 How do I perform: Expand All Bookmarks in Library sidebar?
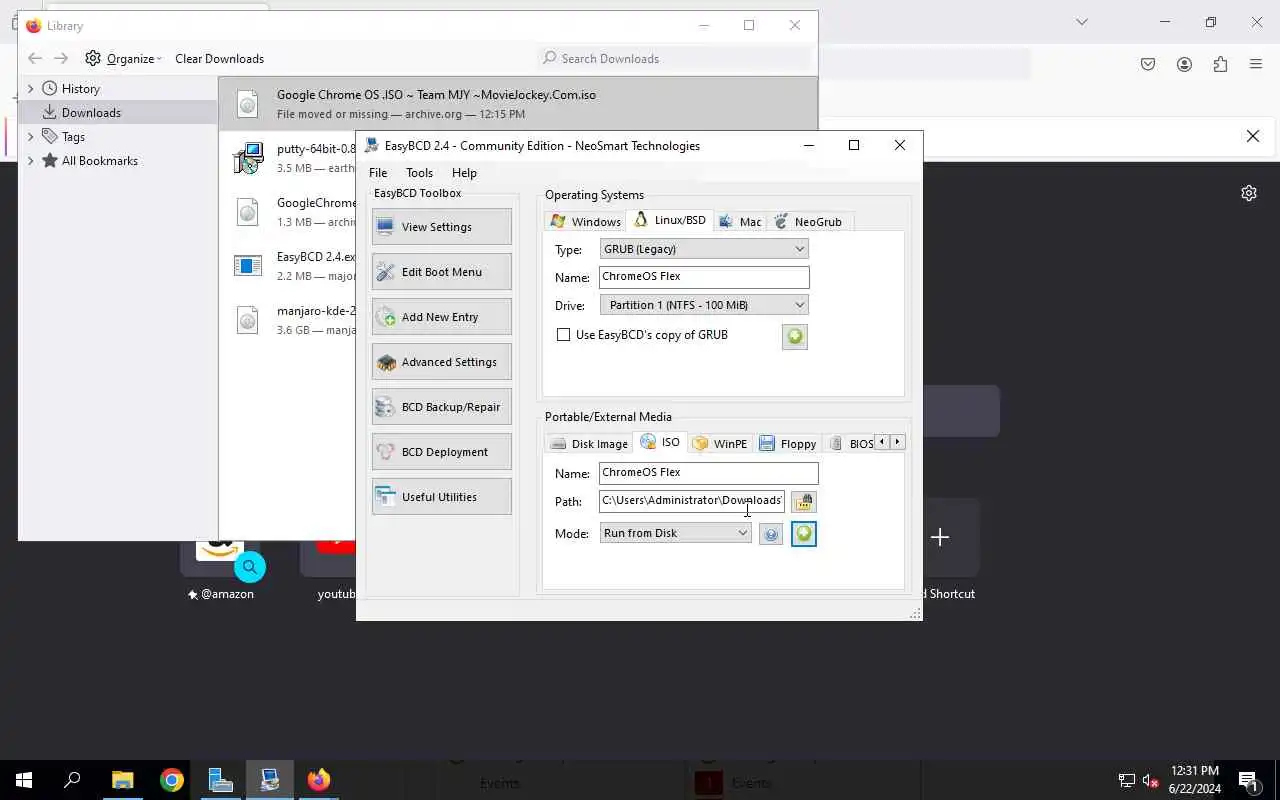[31, 161]
